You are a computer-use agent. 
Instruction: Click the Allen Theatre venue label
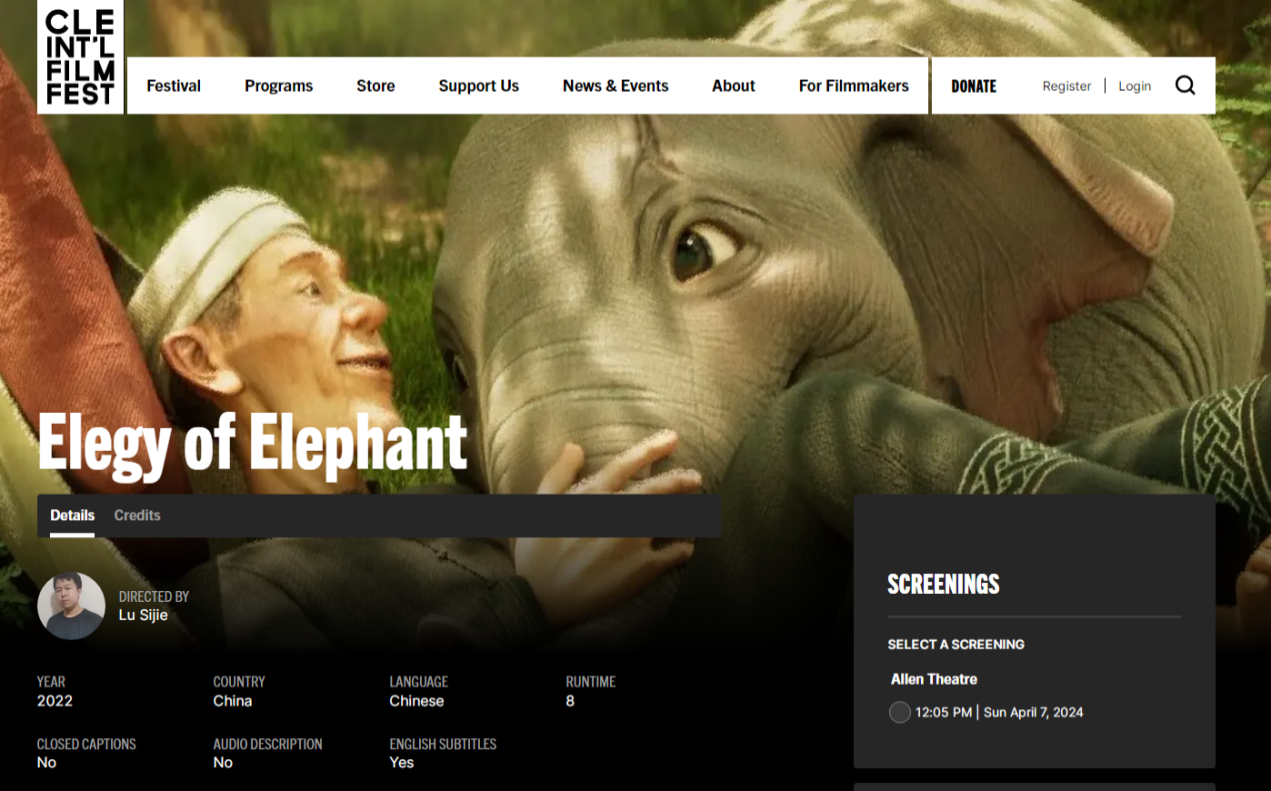pos(933,679)
